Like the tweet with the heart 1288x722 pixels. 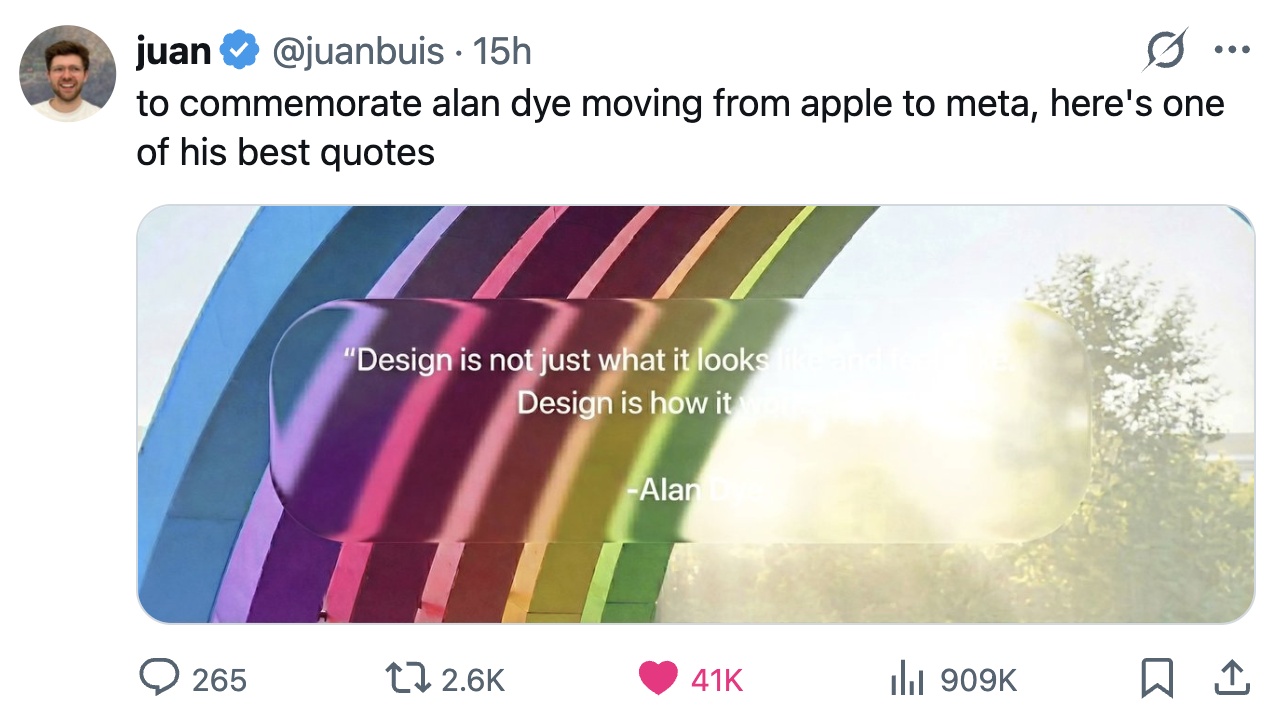pos(657,679)
